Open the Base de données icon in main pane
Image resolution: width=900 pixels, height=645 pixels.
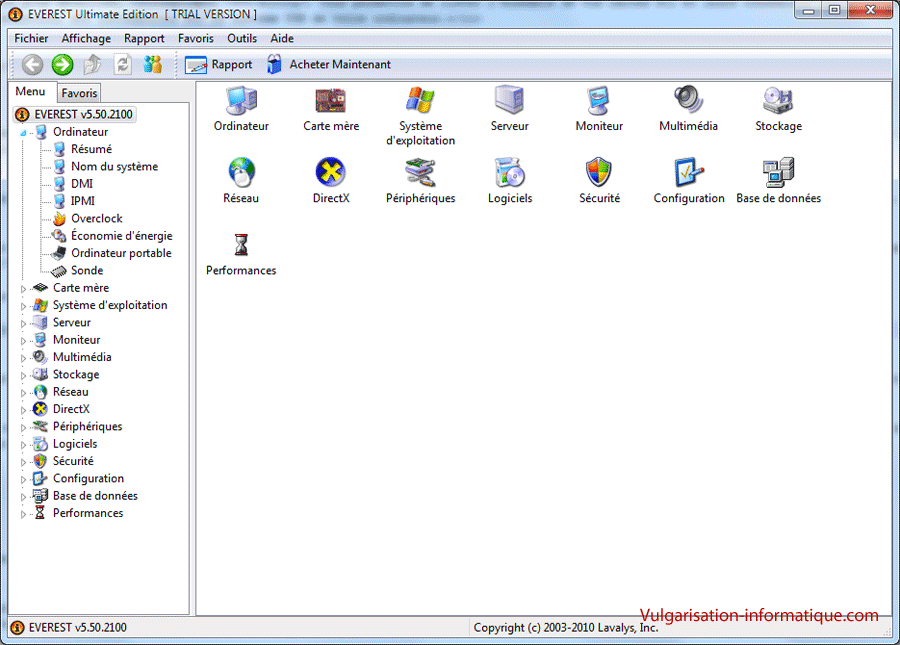[x=778, y=172]
